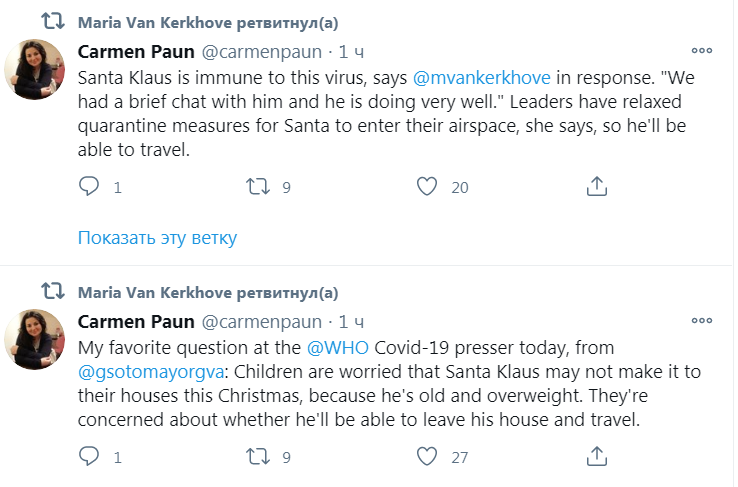This screenshot has width=738, height=487.
Task: Open Carmen Paun name in first tweet
Action: [x=137, y=51]
